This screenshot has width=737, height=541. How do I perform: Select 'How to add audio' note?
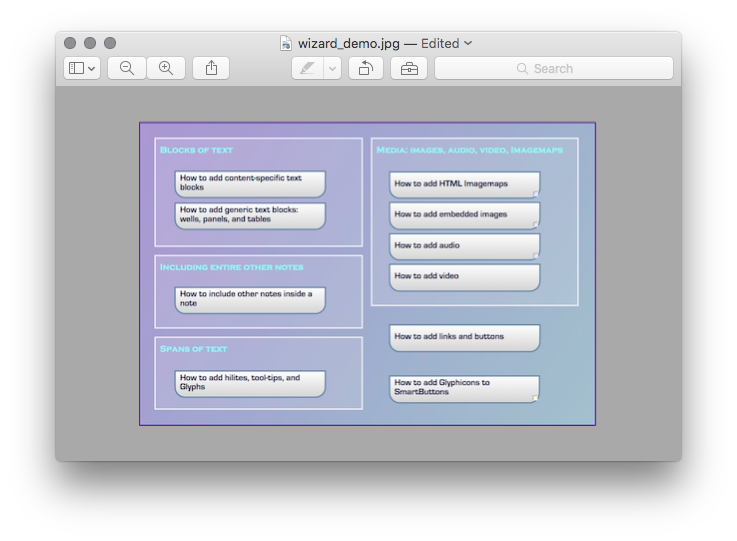(464, 246)
